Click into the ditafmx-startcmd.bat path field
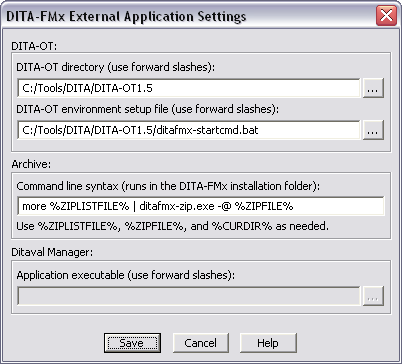402x364 pixels. point(189,130)
